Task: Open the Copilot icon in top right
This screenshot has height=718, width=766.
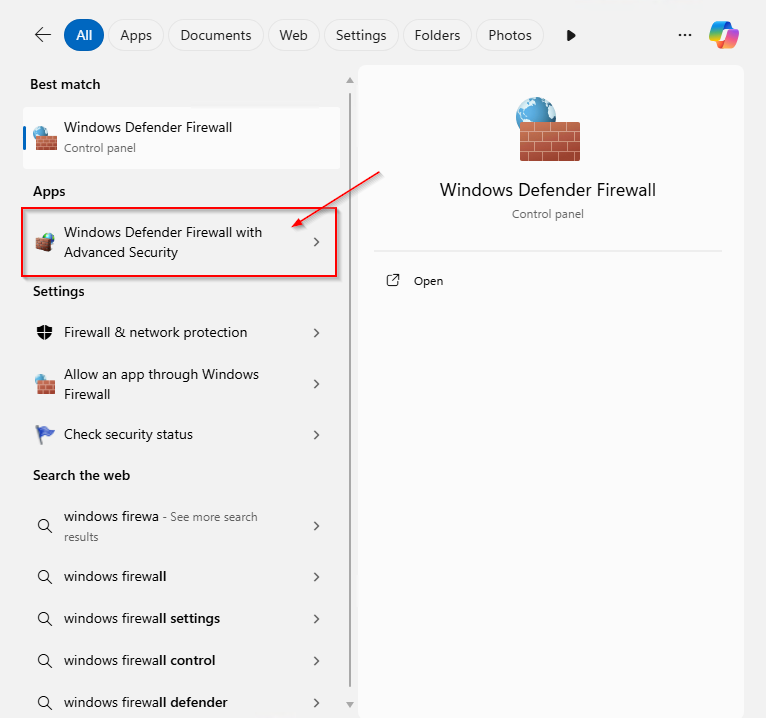Action: tap(724, 35)
